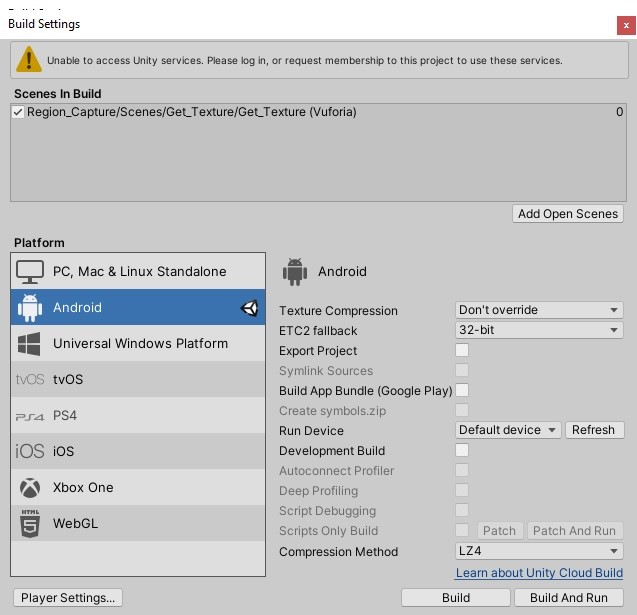Close the Build Settings window

point(626,25)
